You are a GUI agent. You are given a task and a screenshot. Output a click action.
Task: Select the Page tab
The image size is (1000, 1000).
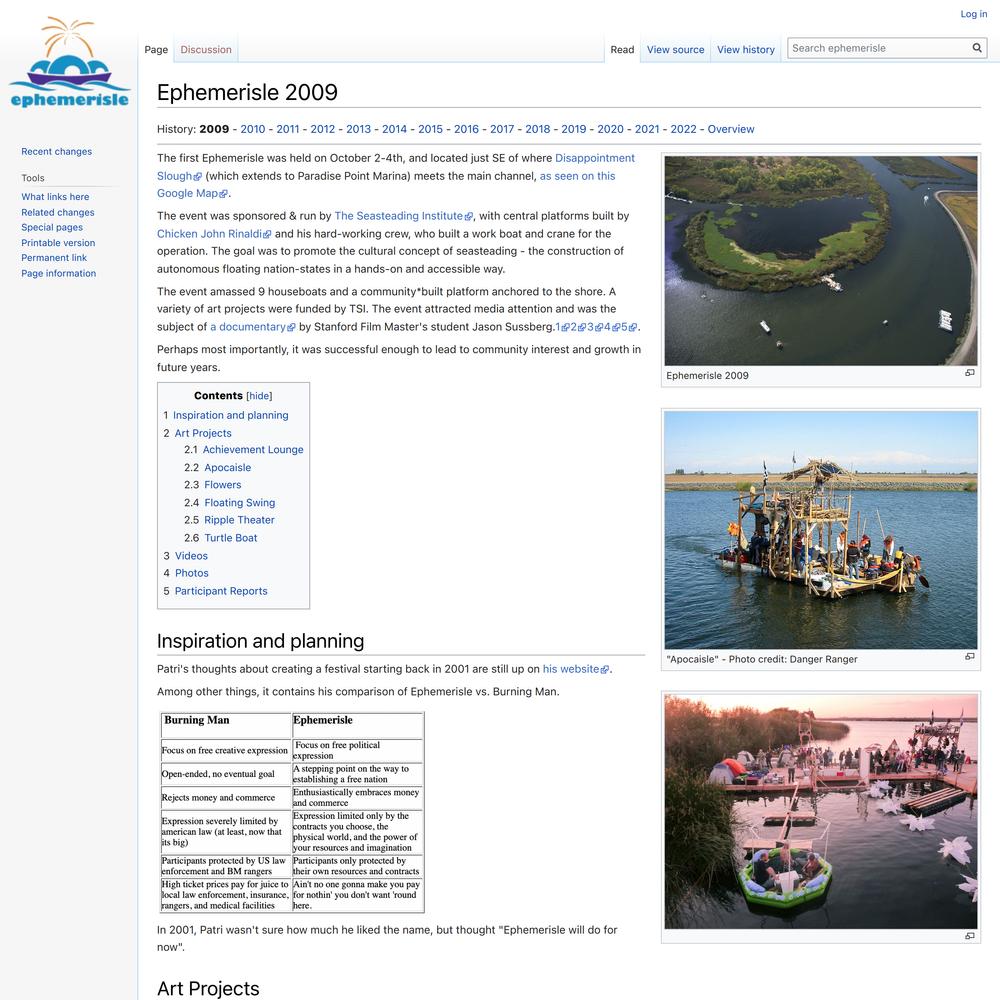pos(156,50)
